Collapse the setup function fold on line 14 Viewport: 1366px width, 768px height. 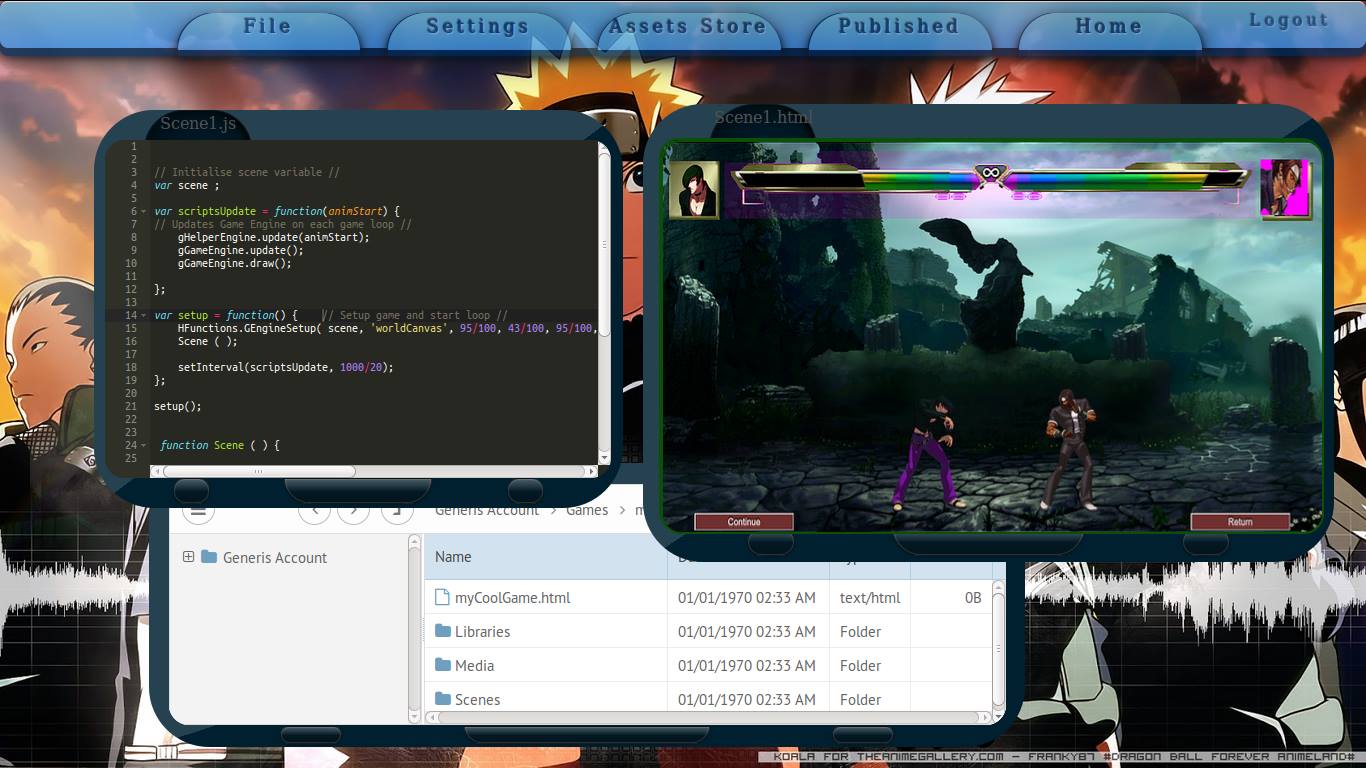(146, 316)
